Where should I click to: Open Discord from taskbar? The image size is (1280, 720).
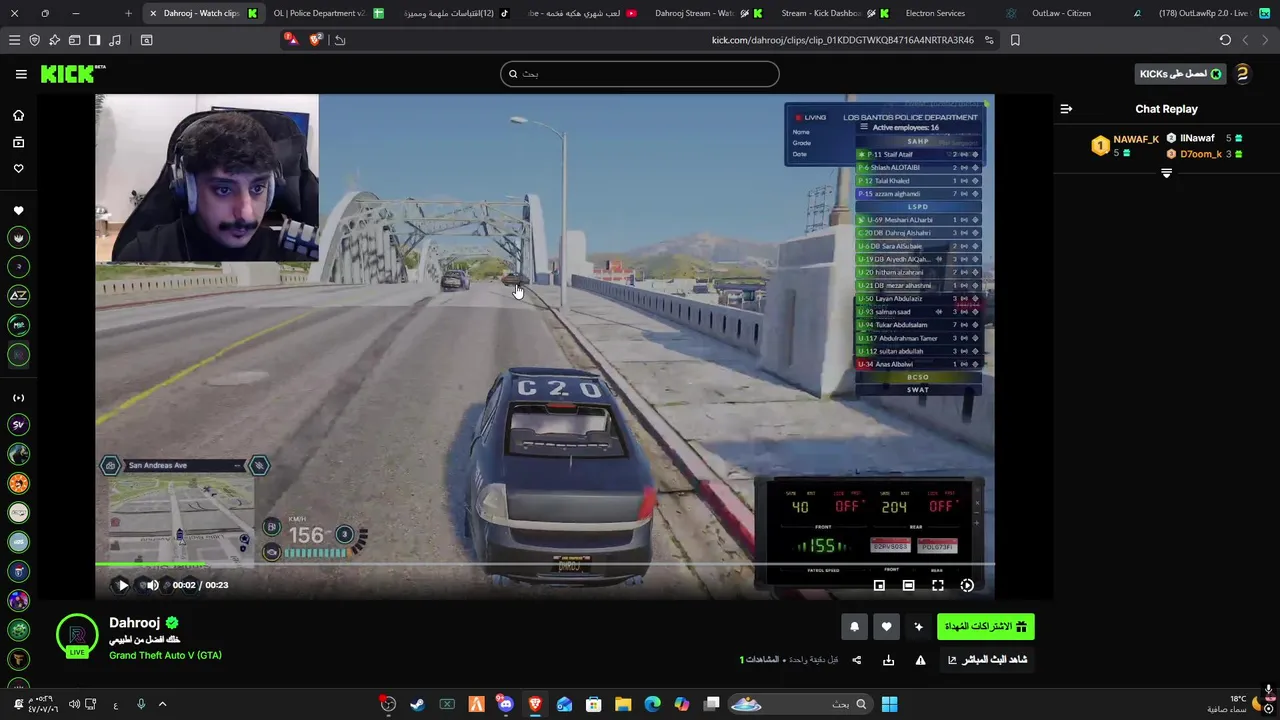[505, 704]
